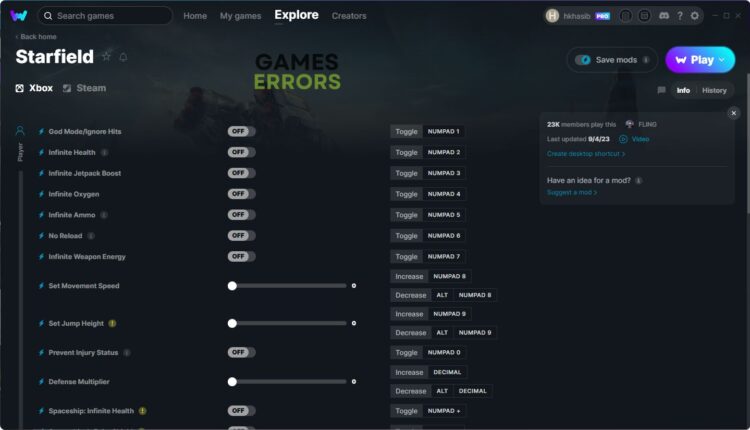Open the help question mark icon
This screenshot has width=750, height=430.
pos(680,16)
